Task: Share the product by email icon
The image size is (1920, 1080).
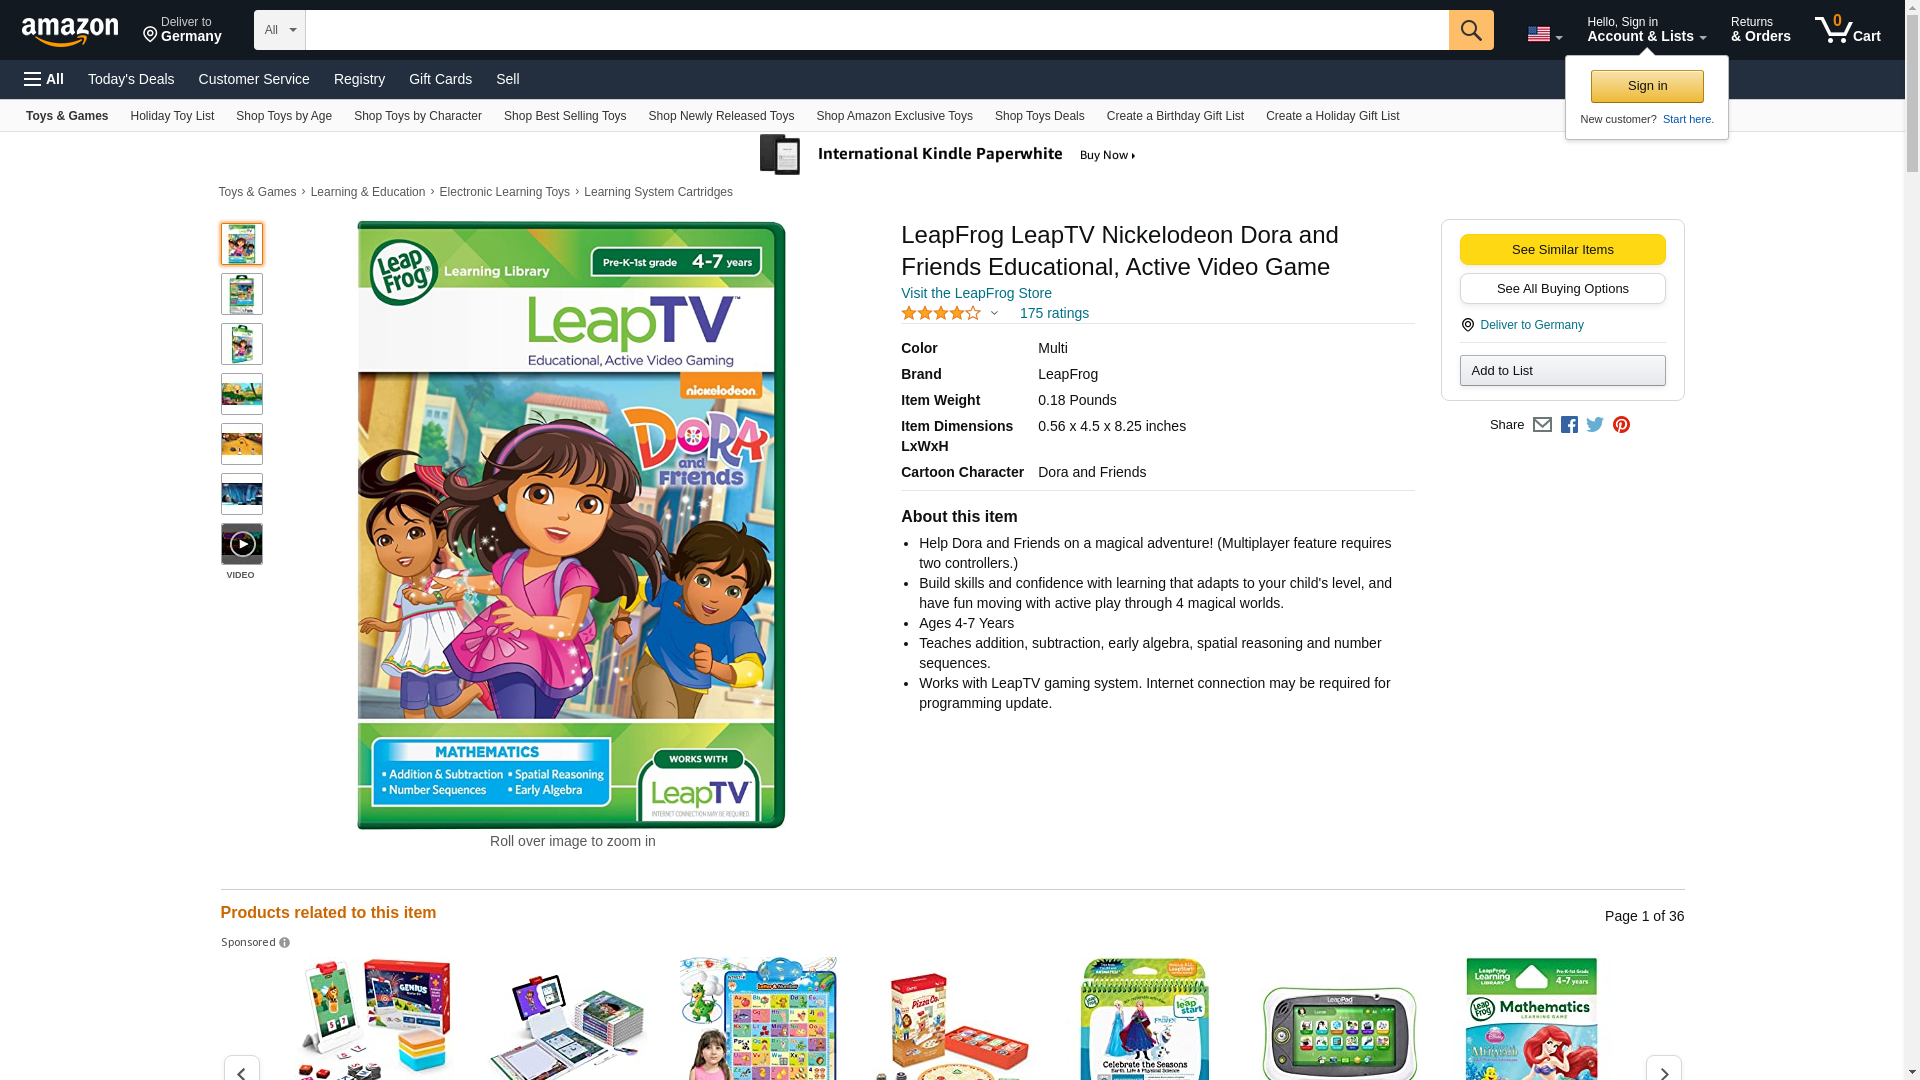Action: coord(1542,425)
